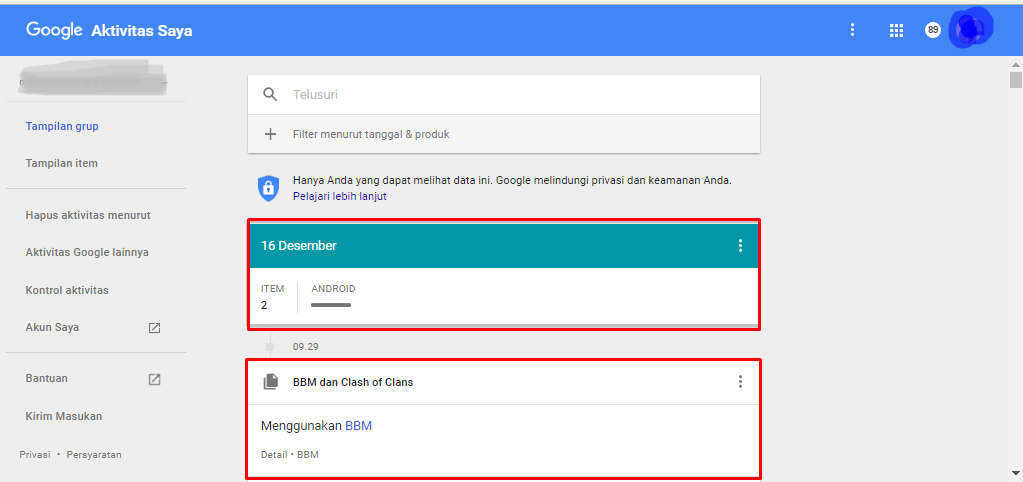Select Tampilan grup view

(62, 127)
